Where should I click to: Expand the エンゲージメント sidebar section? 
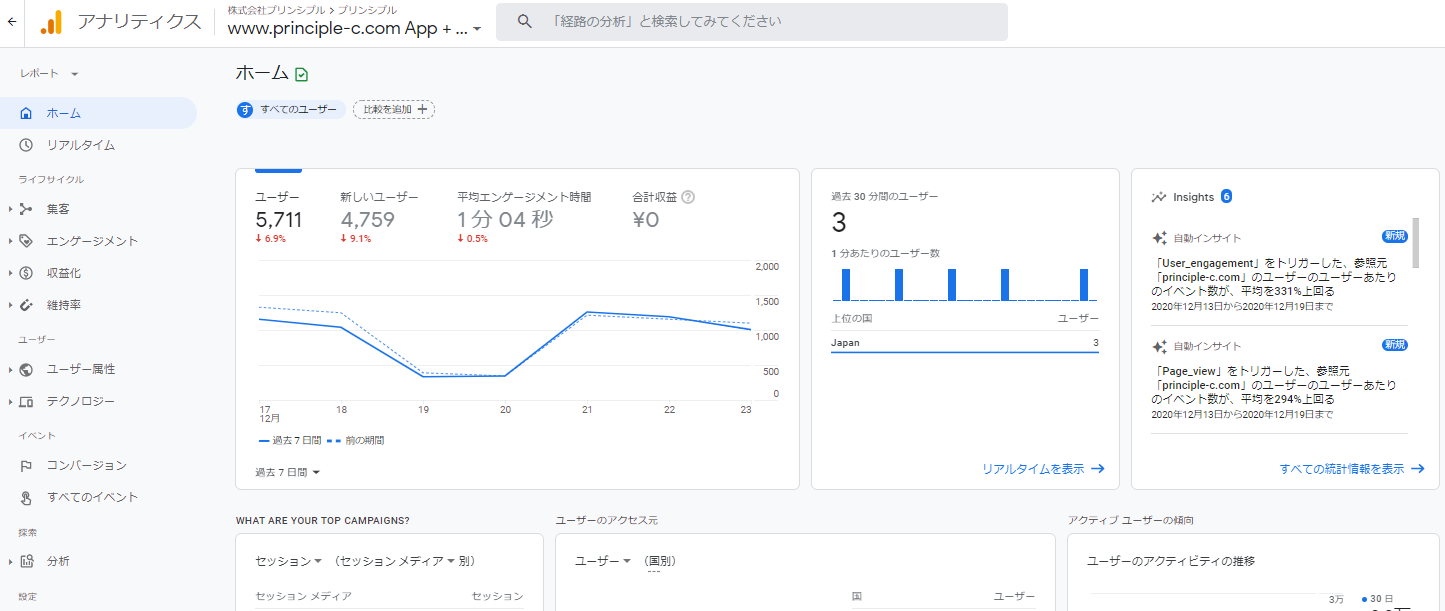coord(92,241)
